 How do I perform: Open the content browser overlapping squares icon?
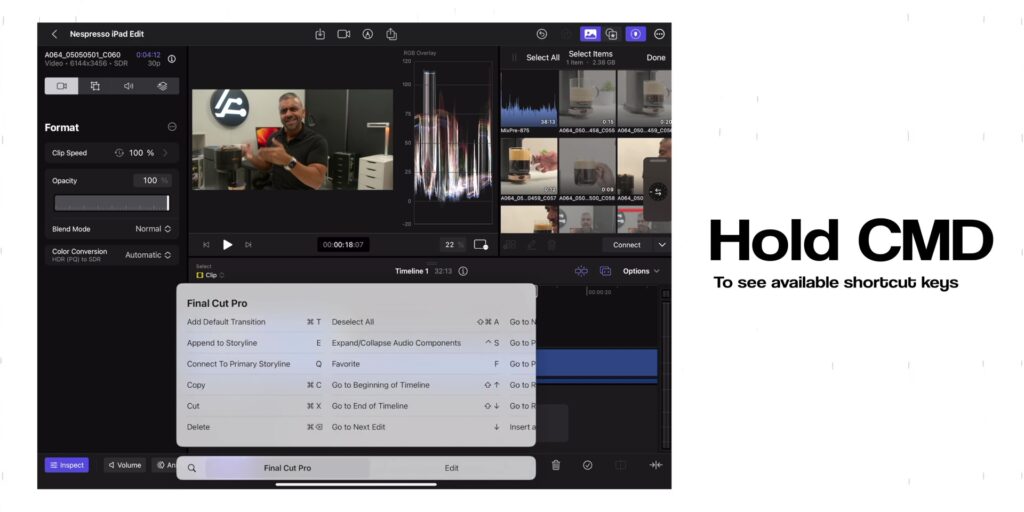coord(612,34)
